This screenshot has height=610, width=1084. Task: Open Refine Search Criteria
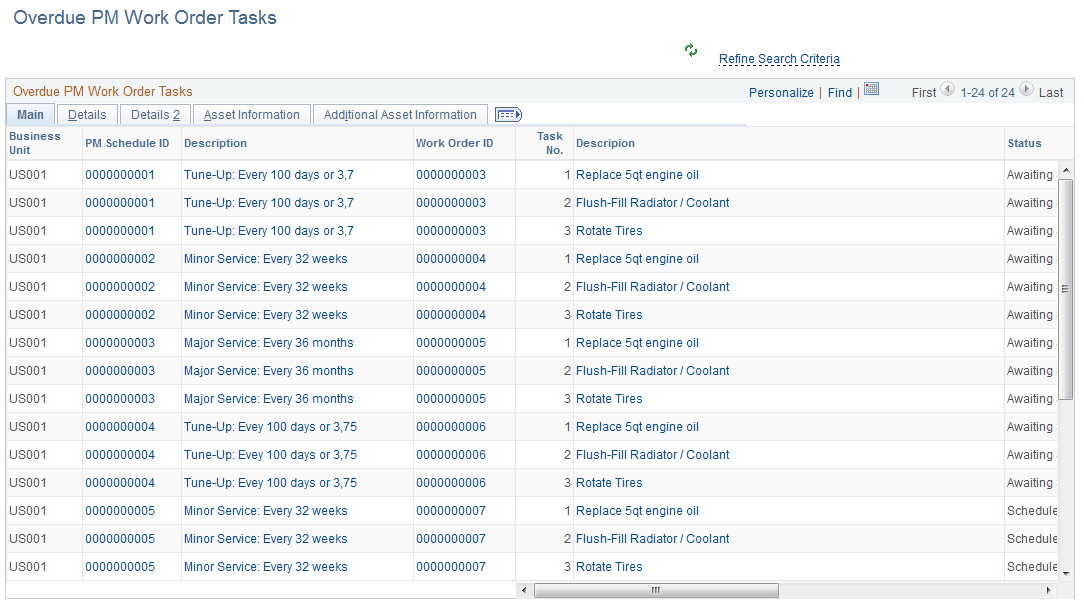[x=779, y=59]
